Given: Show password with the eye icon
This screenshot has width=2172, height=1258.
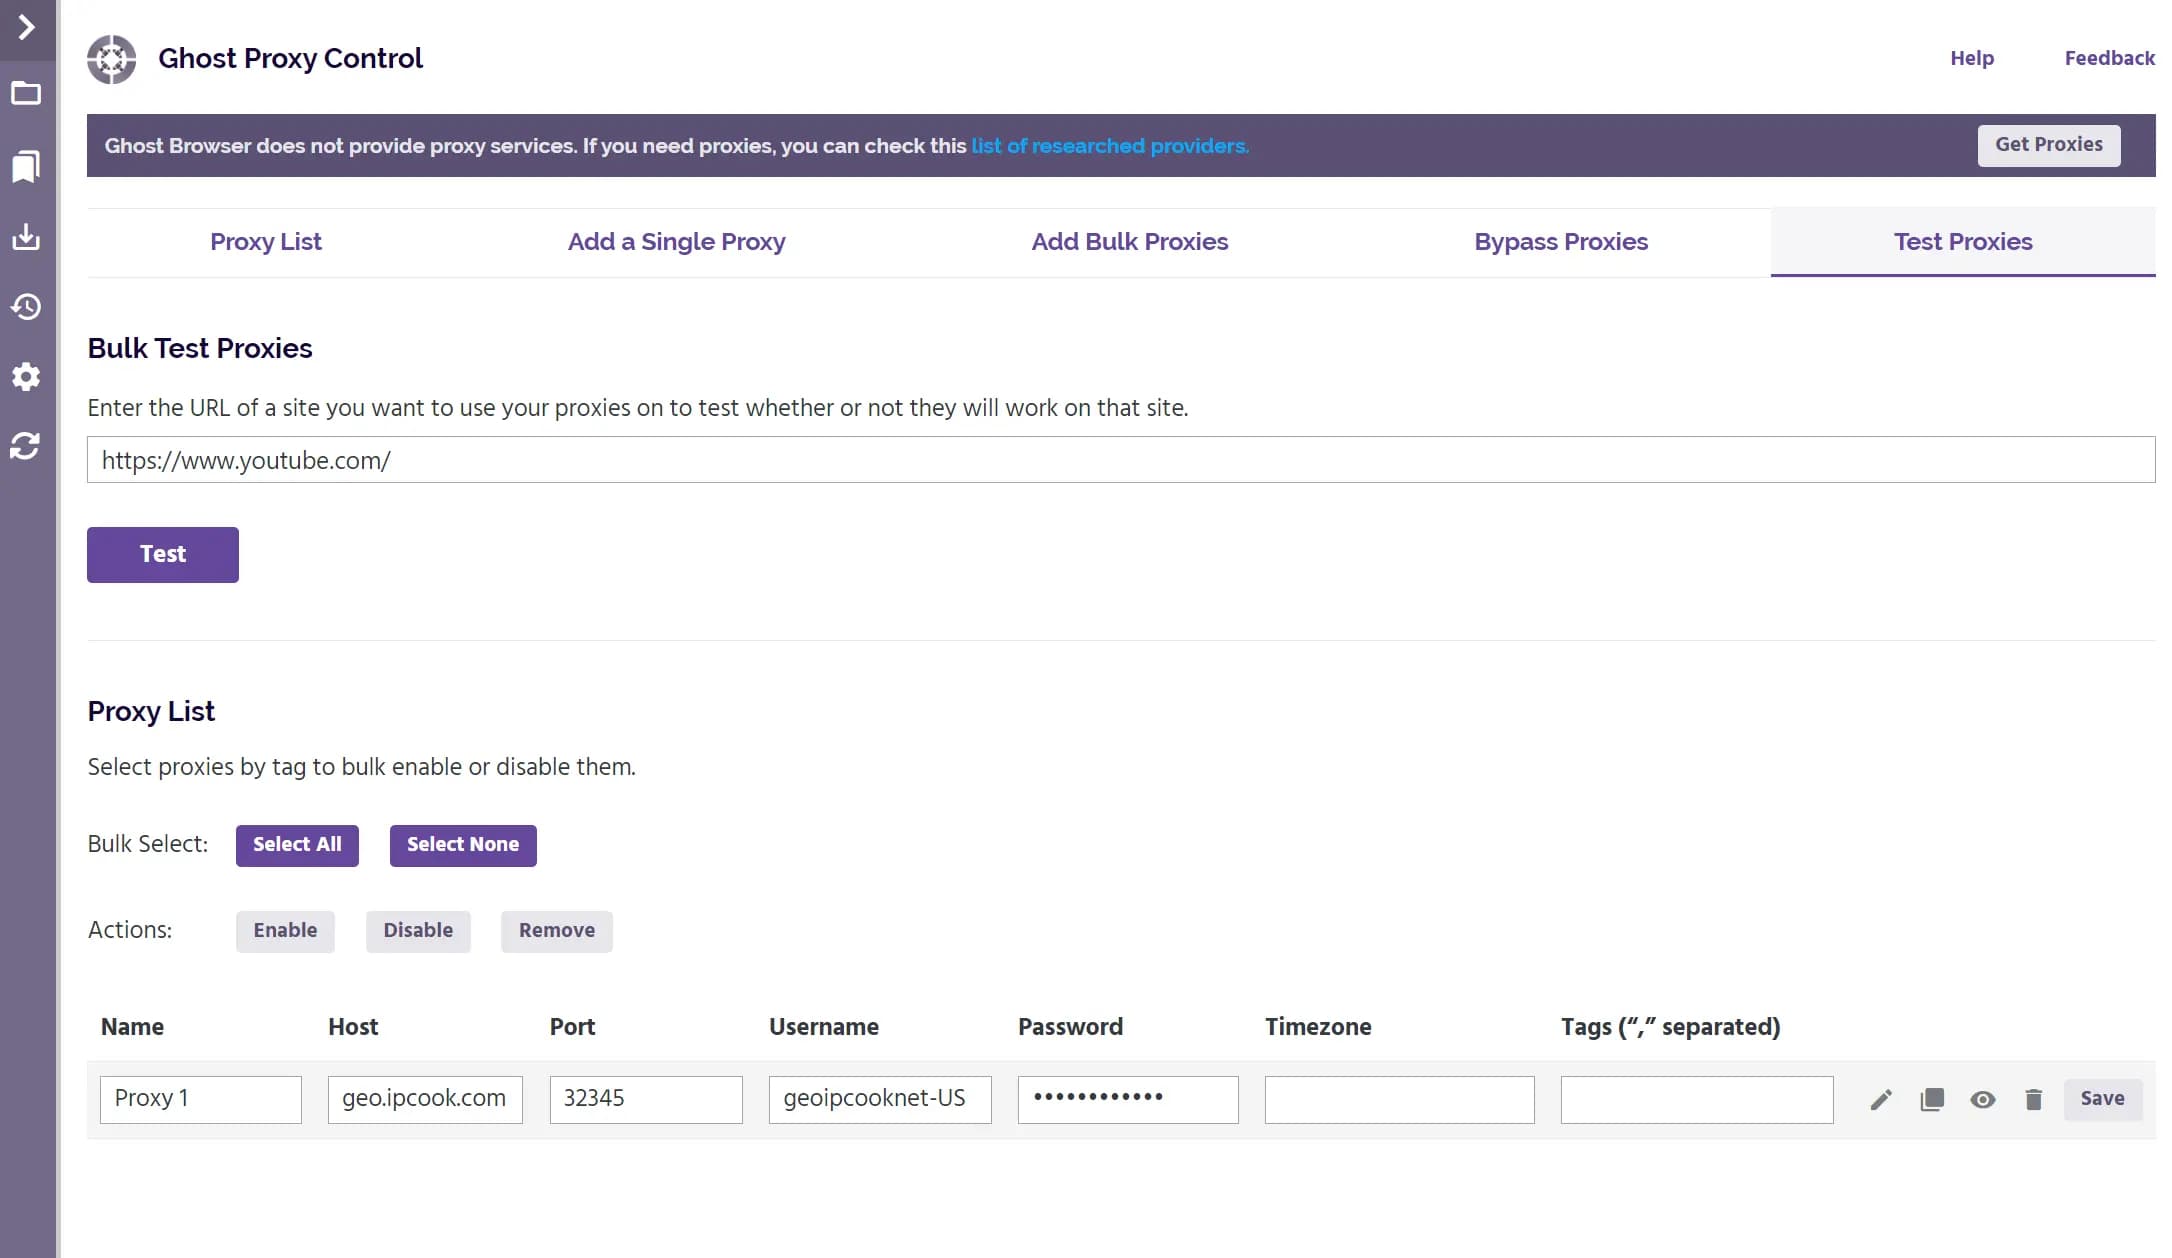Looking at the screenshot, I should tap(1982, 1100).
